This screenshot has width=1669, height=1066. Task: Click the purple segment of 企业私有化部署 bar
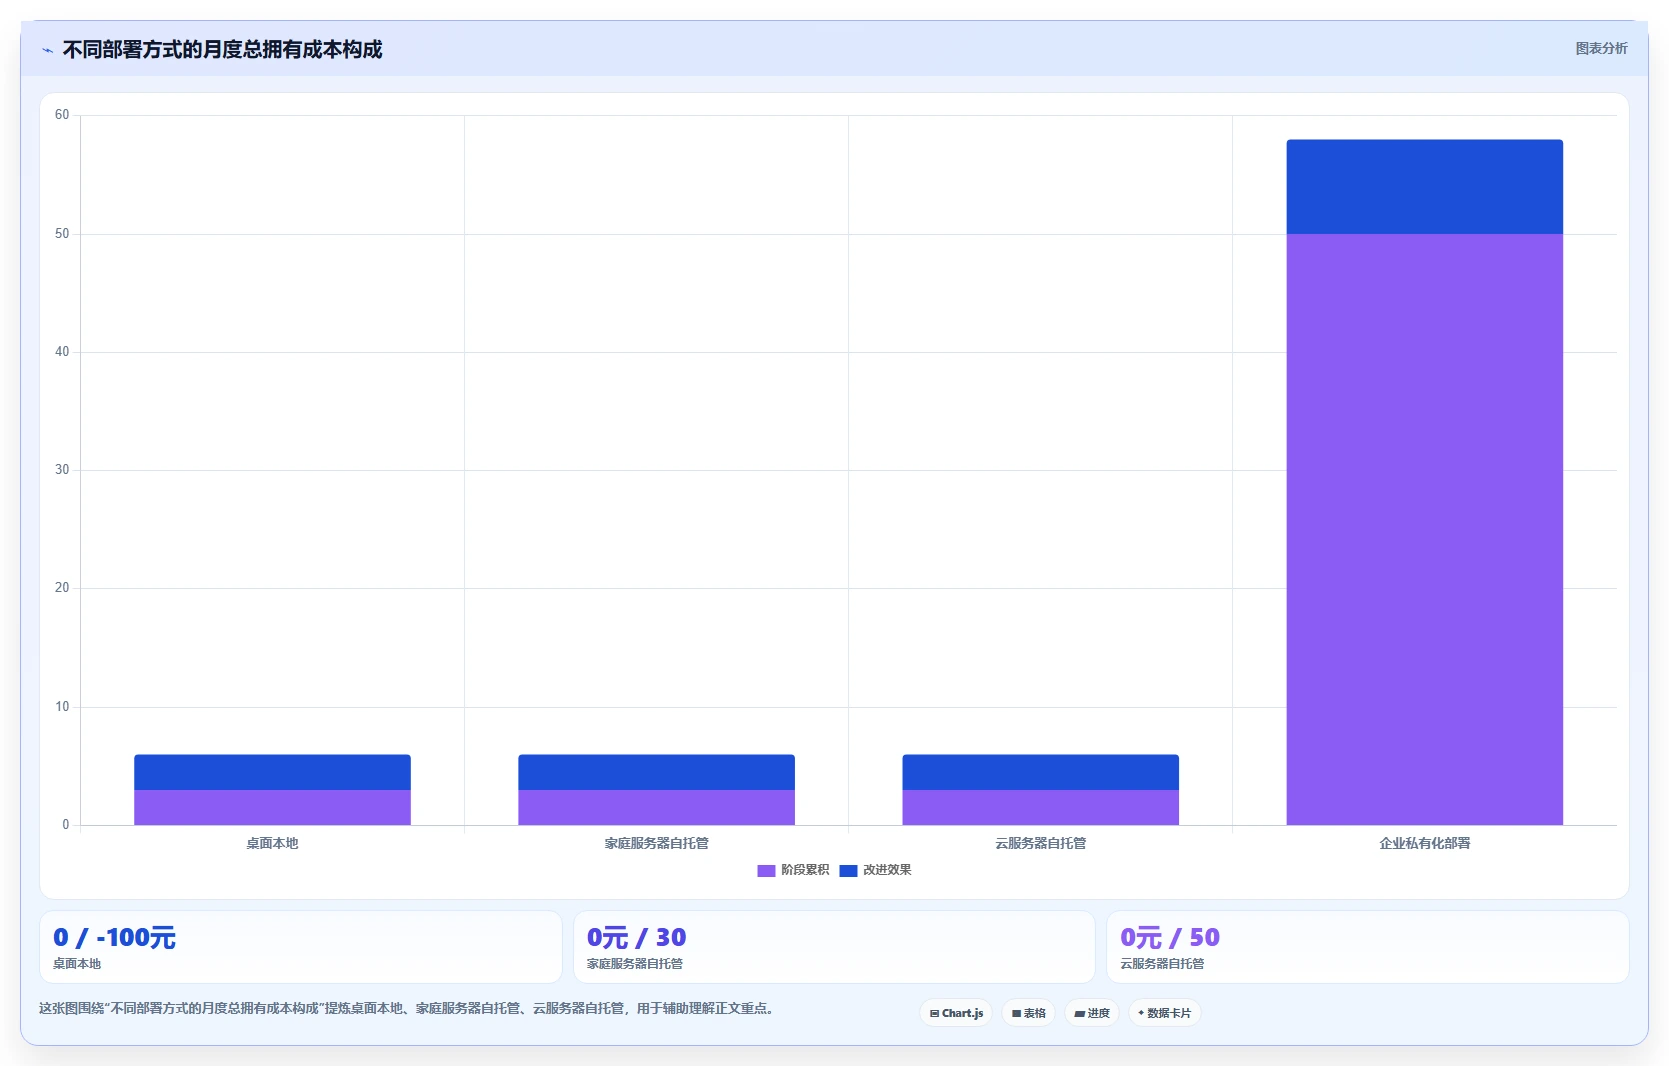click(1424, 530)
